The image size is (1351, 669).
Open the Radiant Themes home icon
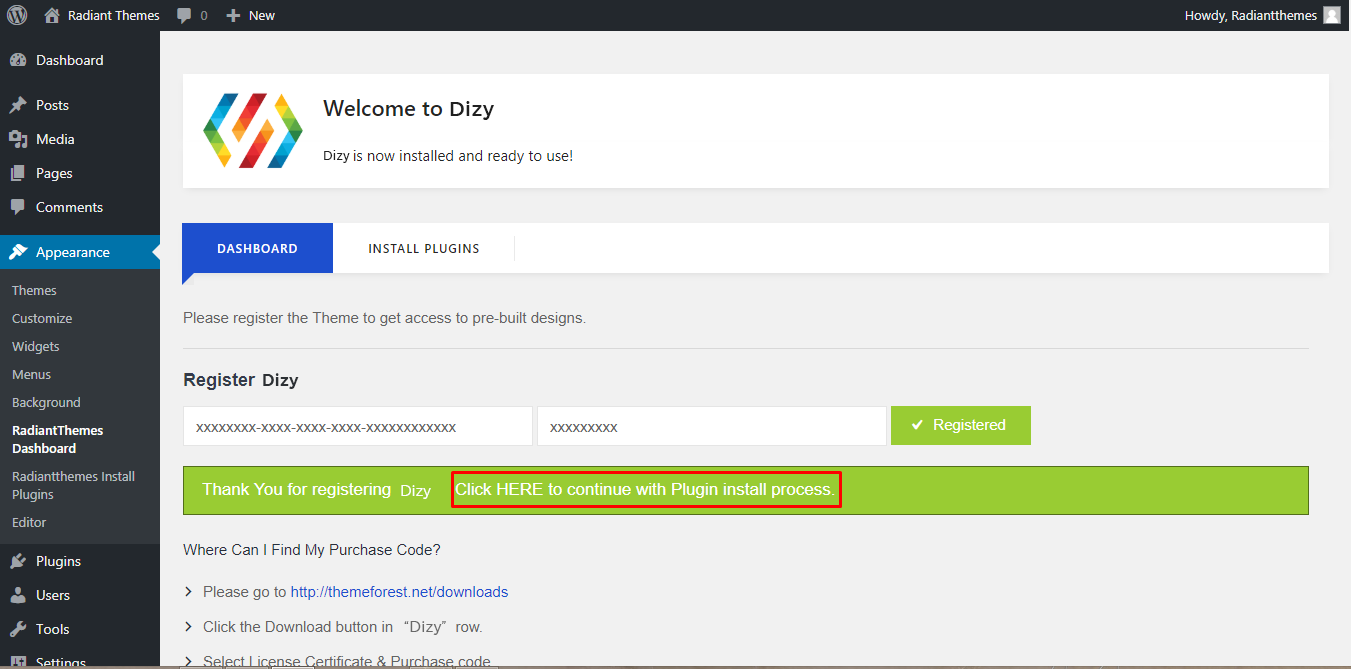coord(52,15)
